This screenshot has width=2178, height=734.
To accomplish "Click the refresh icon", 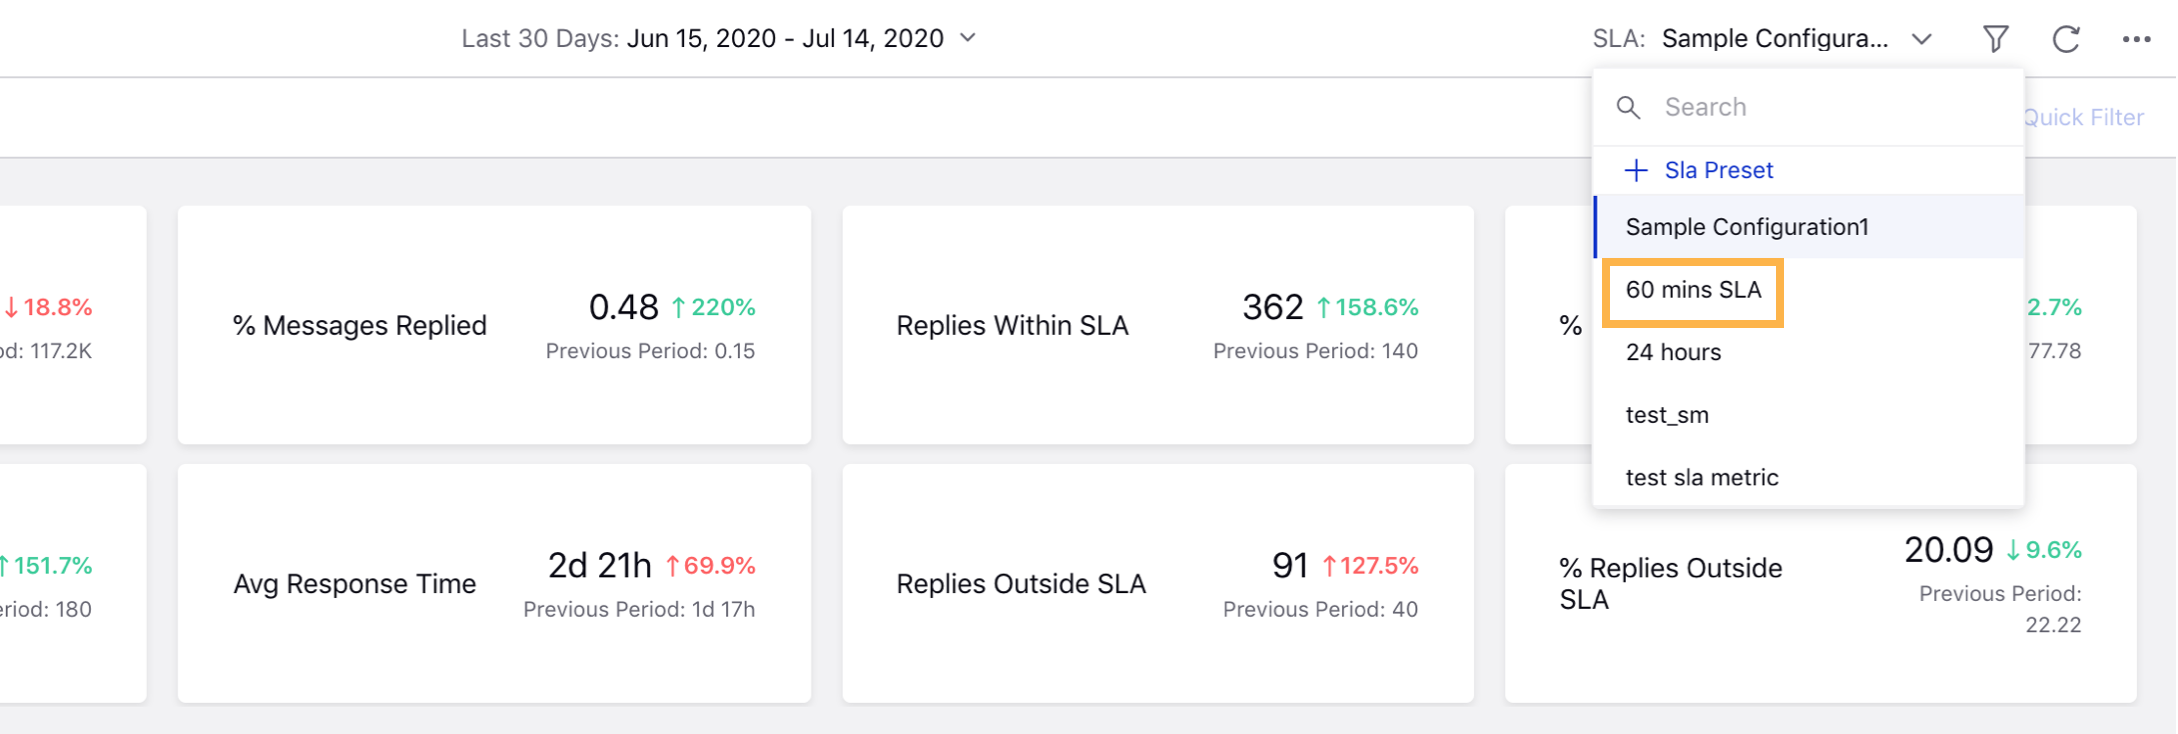I will [x=2066, y=39].
